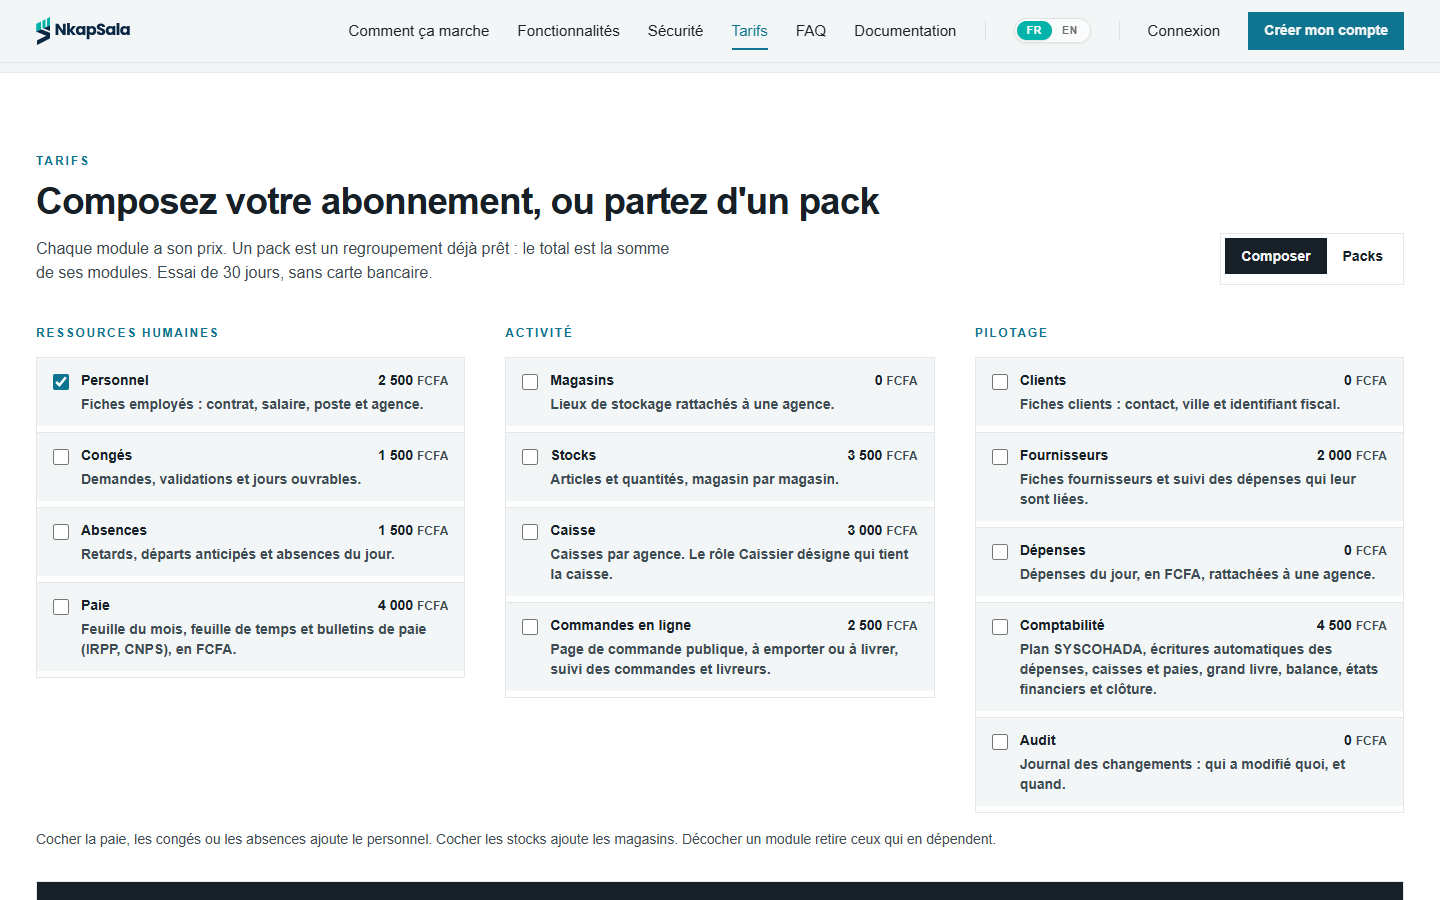Click the Audit module description text
This screenshot has height=900, width=1440.
(x=1182, y=774)
